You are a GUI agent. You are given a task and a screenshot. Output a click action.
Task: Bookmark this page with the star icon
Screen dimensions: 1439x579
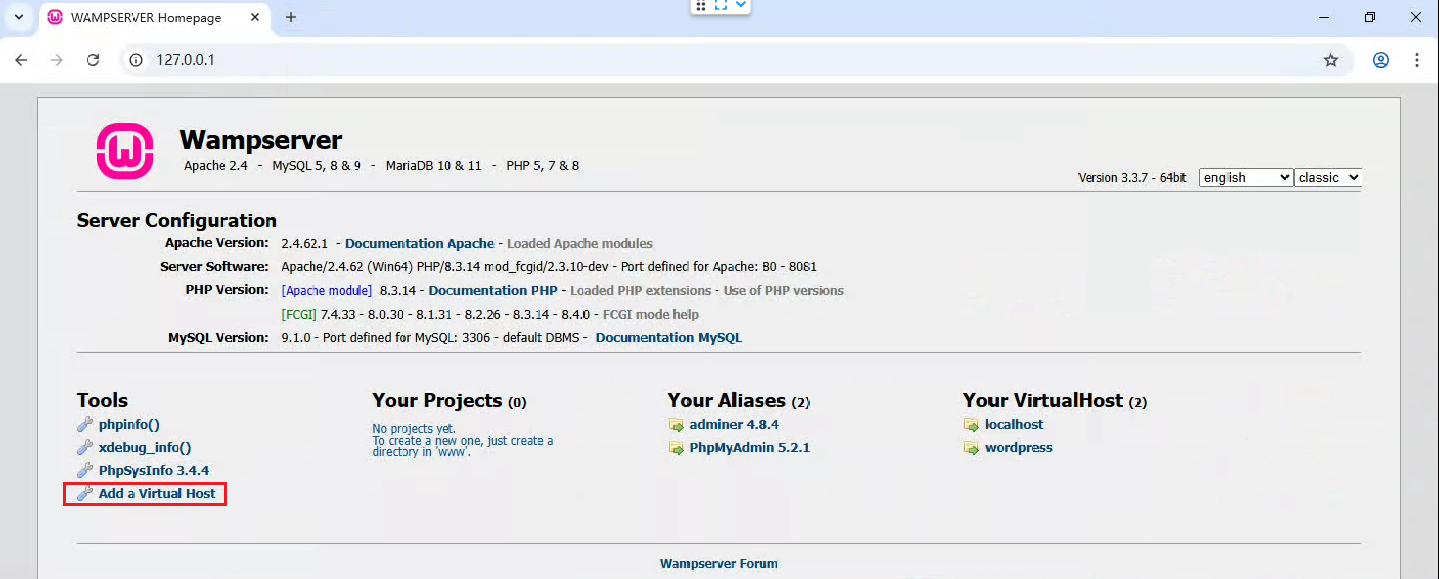point(1331,60)
